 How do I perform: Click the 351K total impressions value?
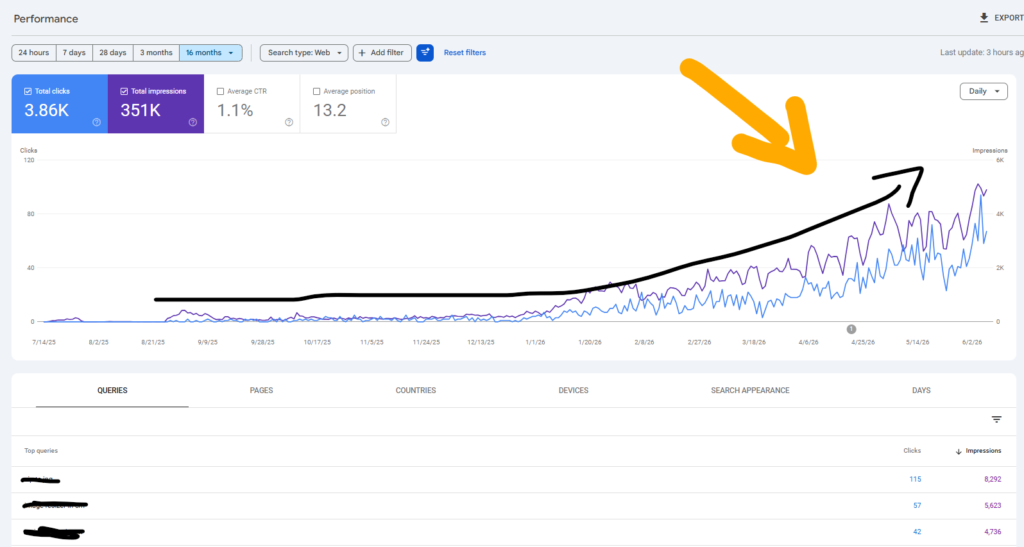coord(140,110)
